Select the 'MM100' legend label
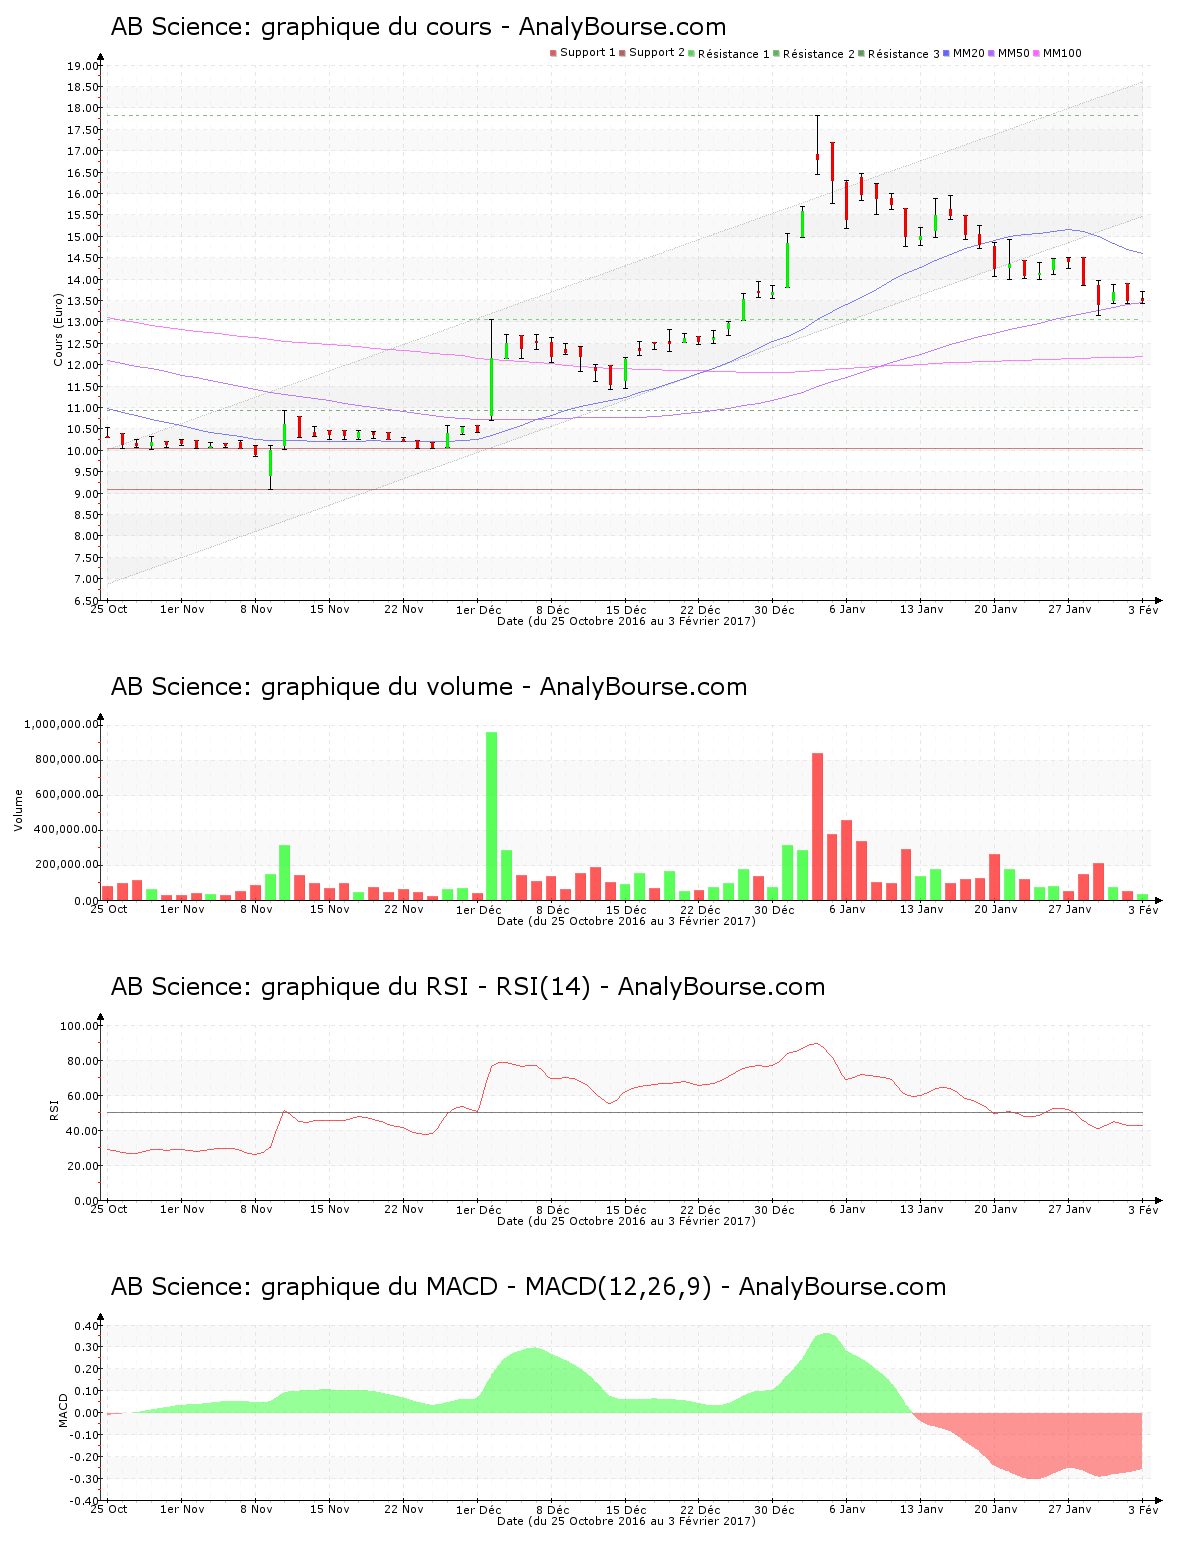 click(1062, 53)
